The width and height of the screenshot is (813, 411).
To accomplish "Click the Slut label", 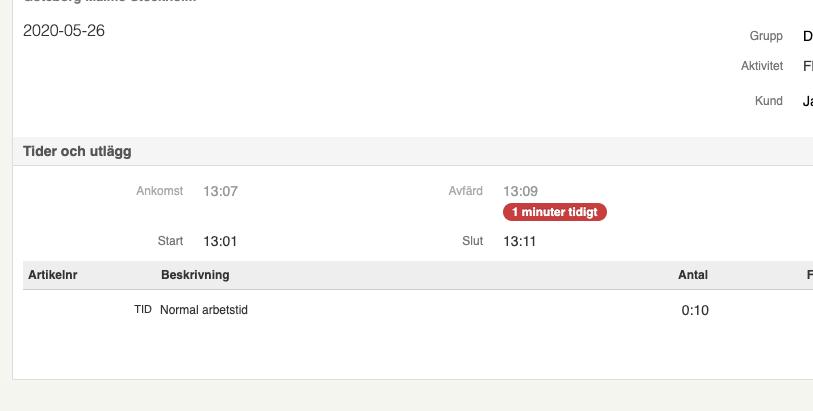I will coord(472,241).
